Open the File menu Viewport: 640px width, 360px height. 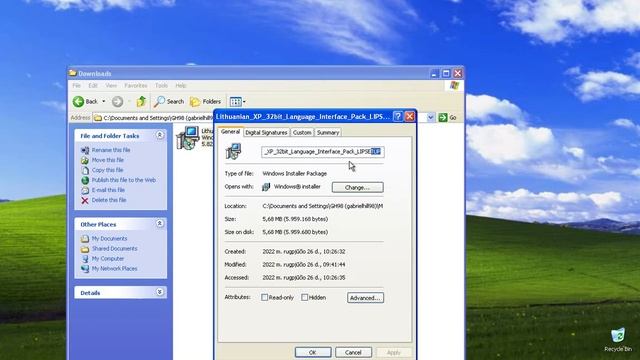(76, 86)
